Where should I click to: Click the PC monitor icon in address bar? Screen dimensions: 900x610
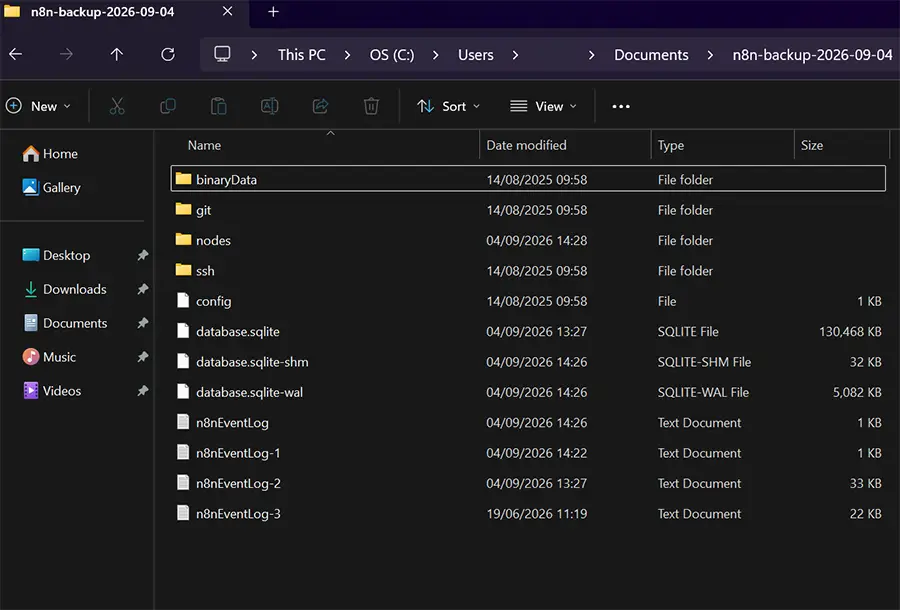tap(222, 55)
